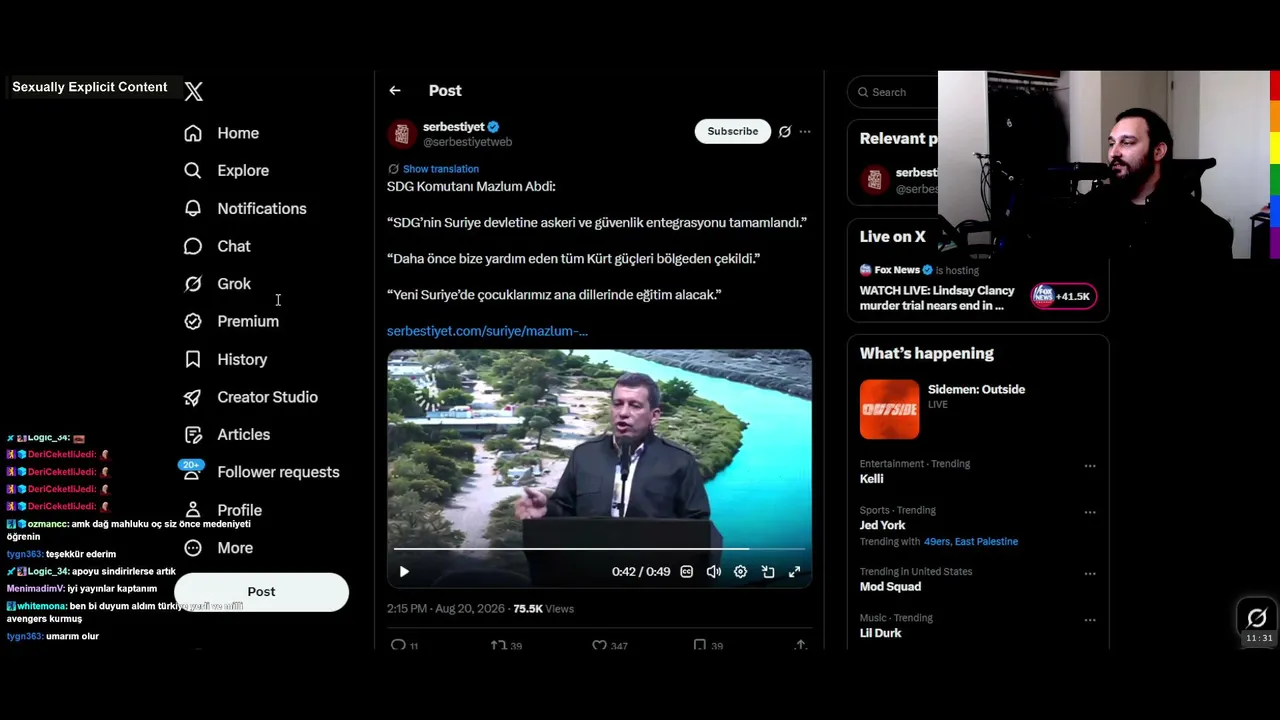Open the Grok icon in the left sidebar
Image resolution: width=1280 pixels, height=720 pixels.
pyautogui.click(x=193, y=284)
